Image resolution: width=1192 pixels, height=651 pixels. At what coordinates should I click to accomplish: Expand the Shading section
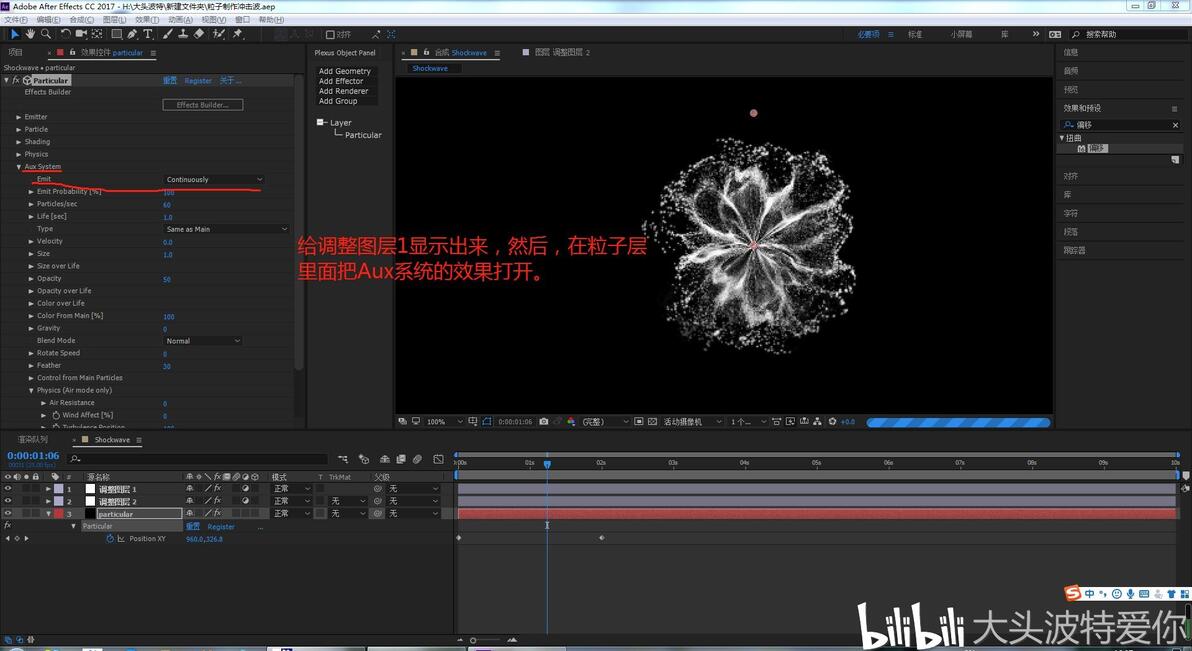click(19, 141)
